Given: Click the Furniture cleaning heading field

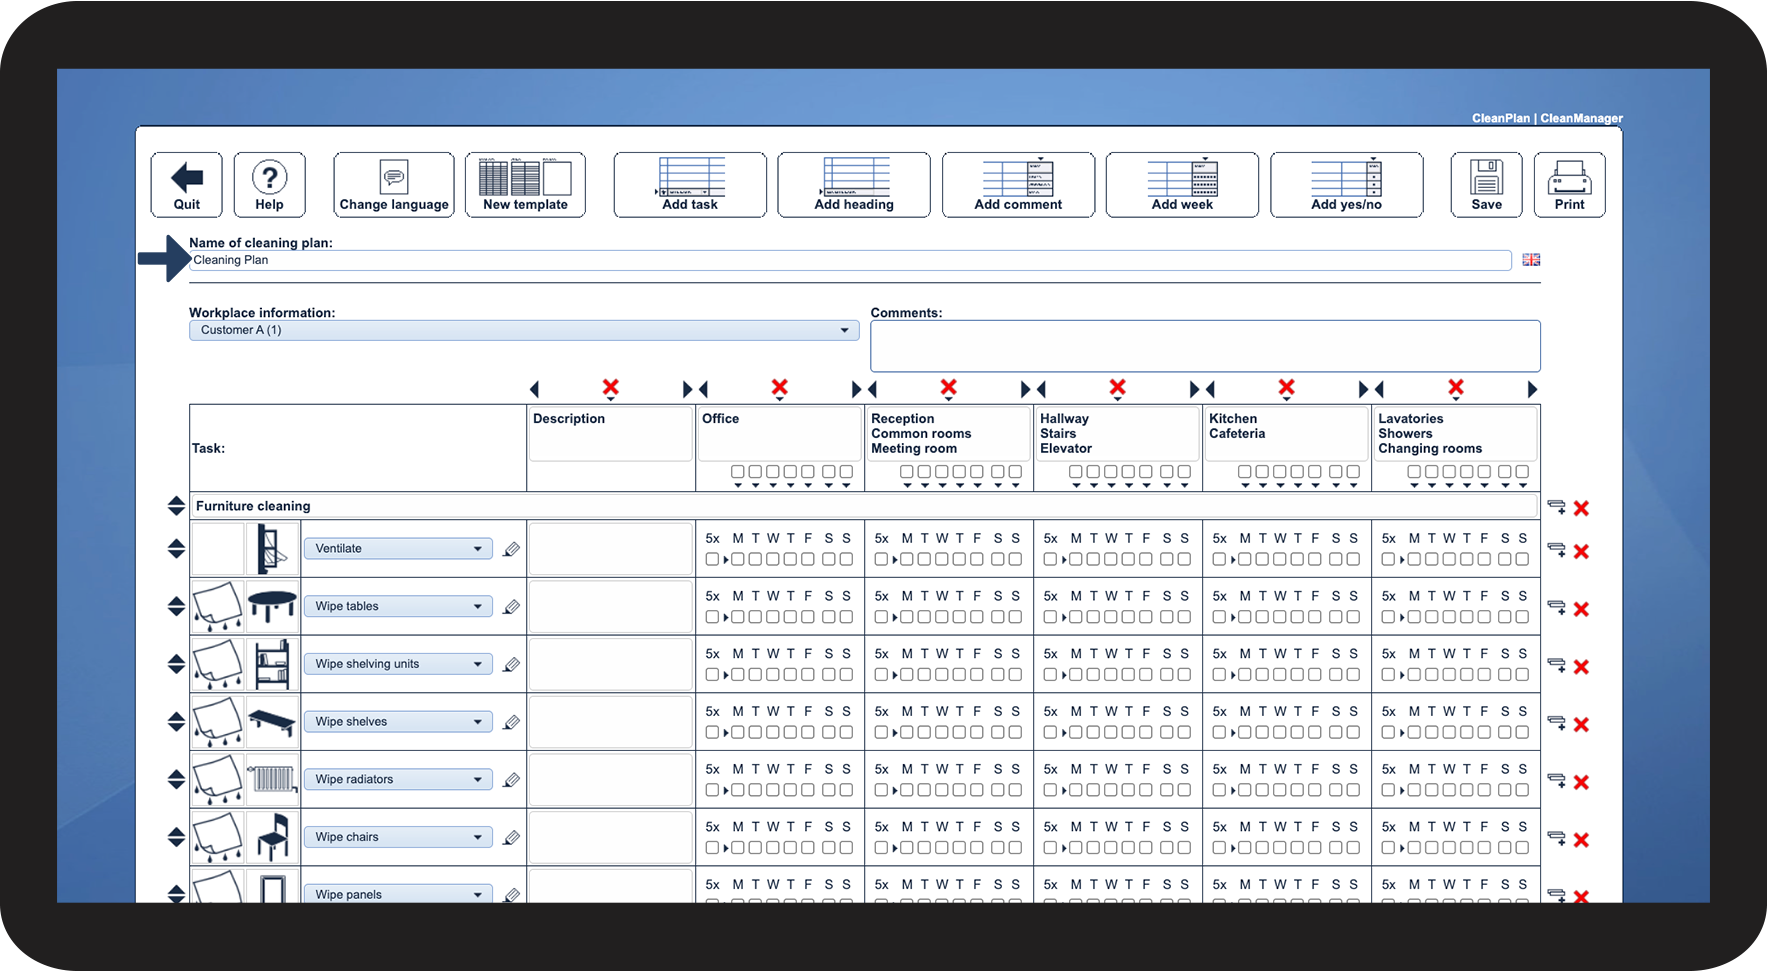Looking at the screenshot, I should [x=864, y=506].
